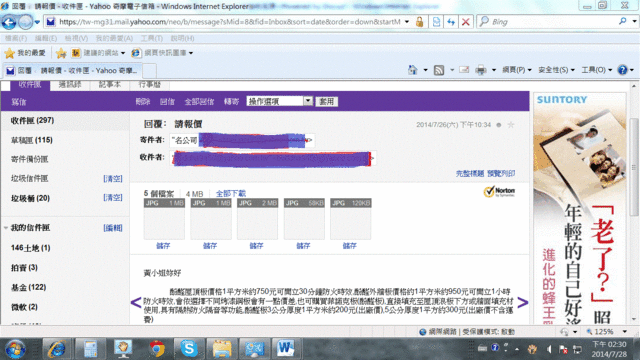Viewport: 640px width, 360px height.
Task: Open the 編輯(E) menu
Action: click(x=46, y=38)
